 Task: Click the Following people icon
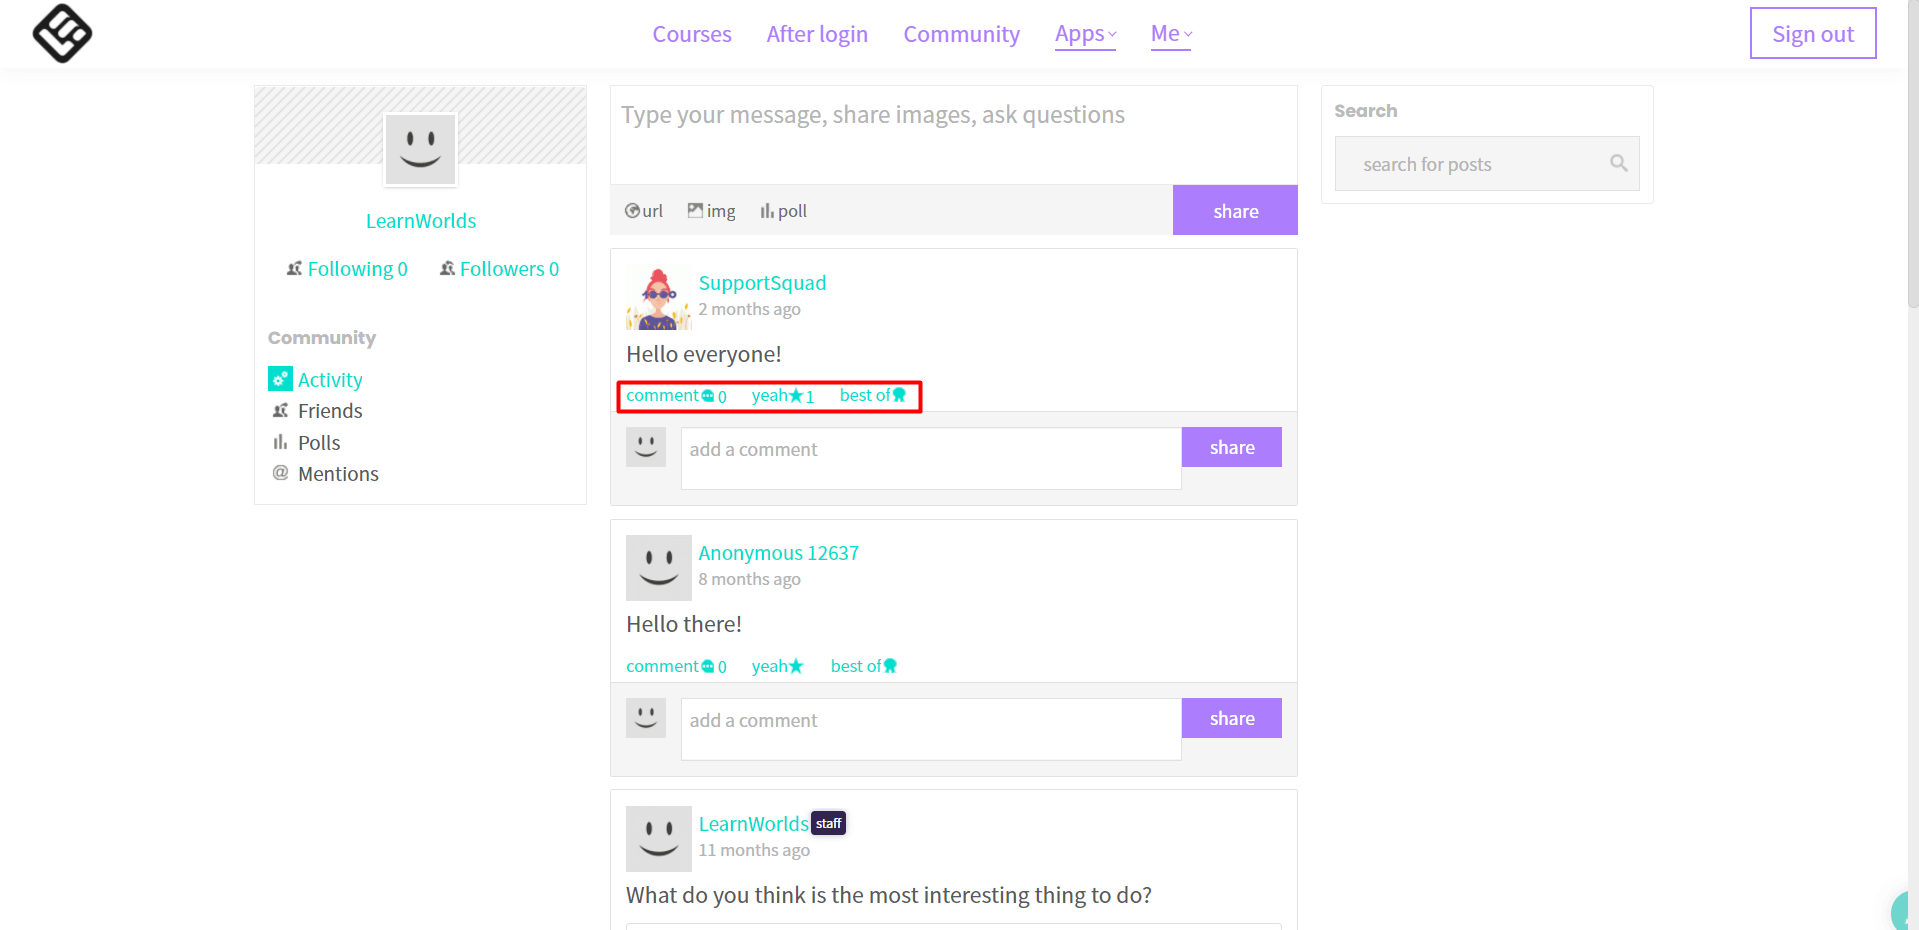294,268
